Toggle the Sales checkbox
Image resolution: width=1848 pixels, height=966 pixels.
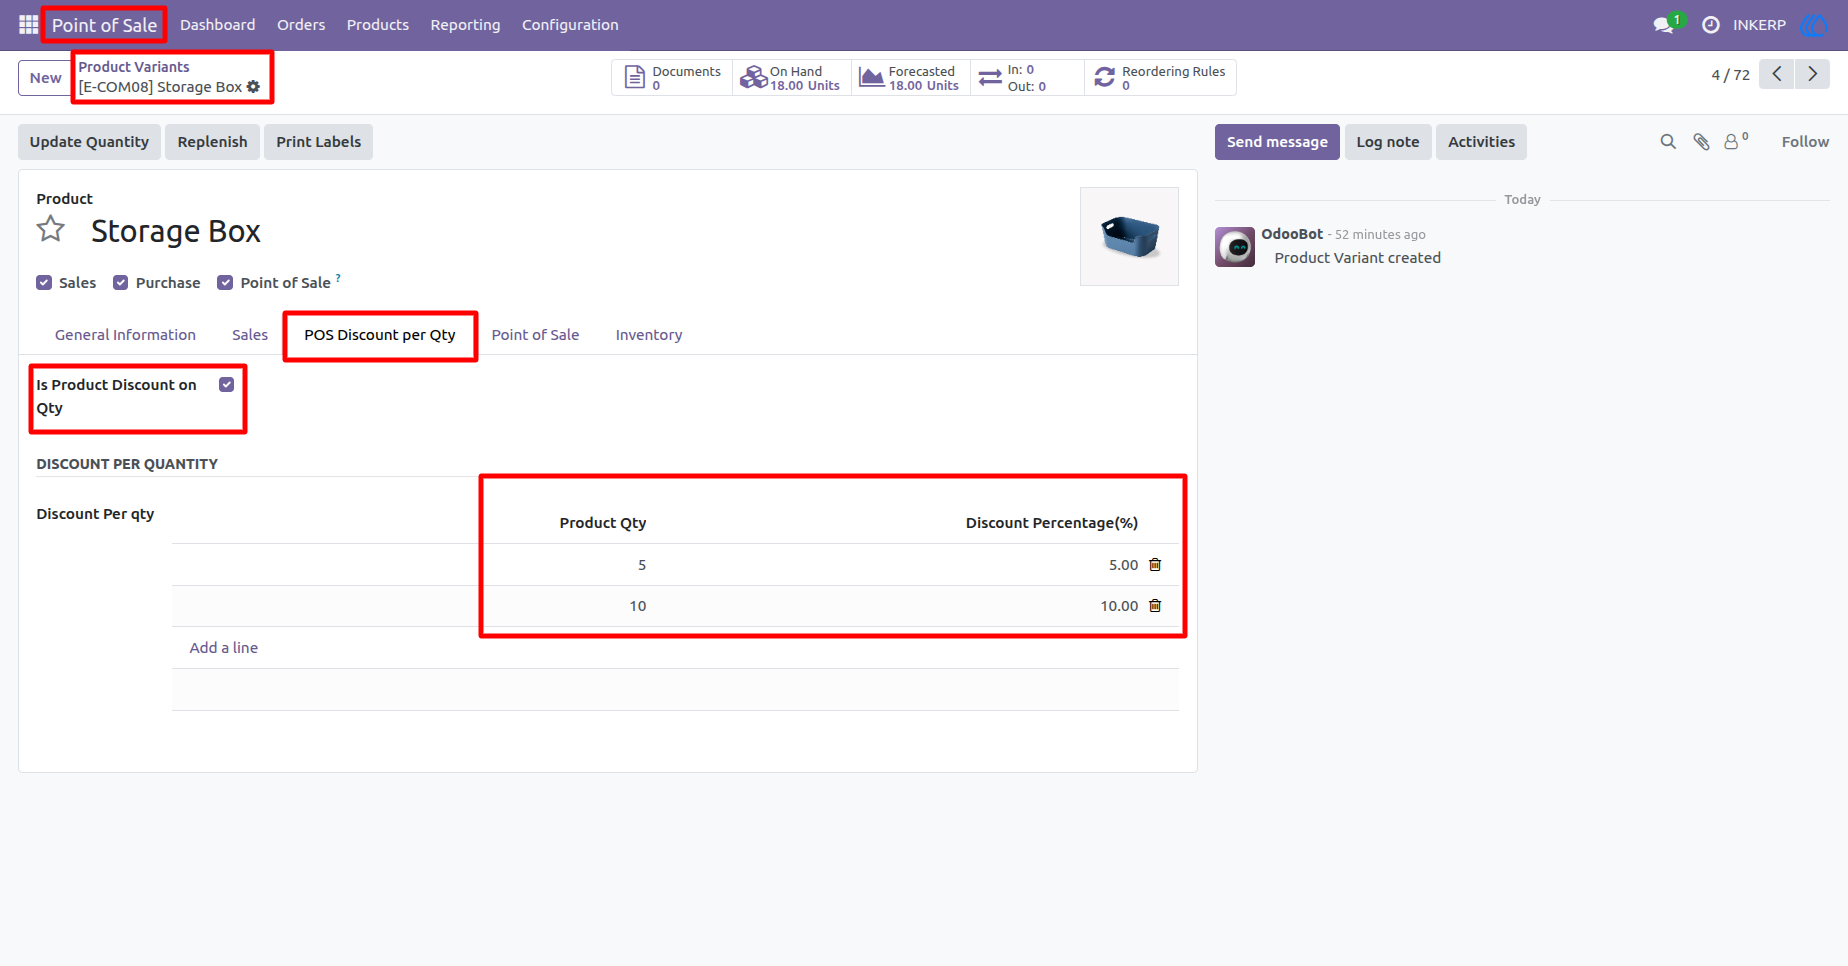click(x=44, y=283)
